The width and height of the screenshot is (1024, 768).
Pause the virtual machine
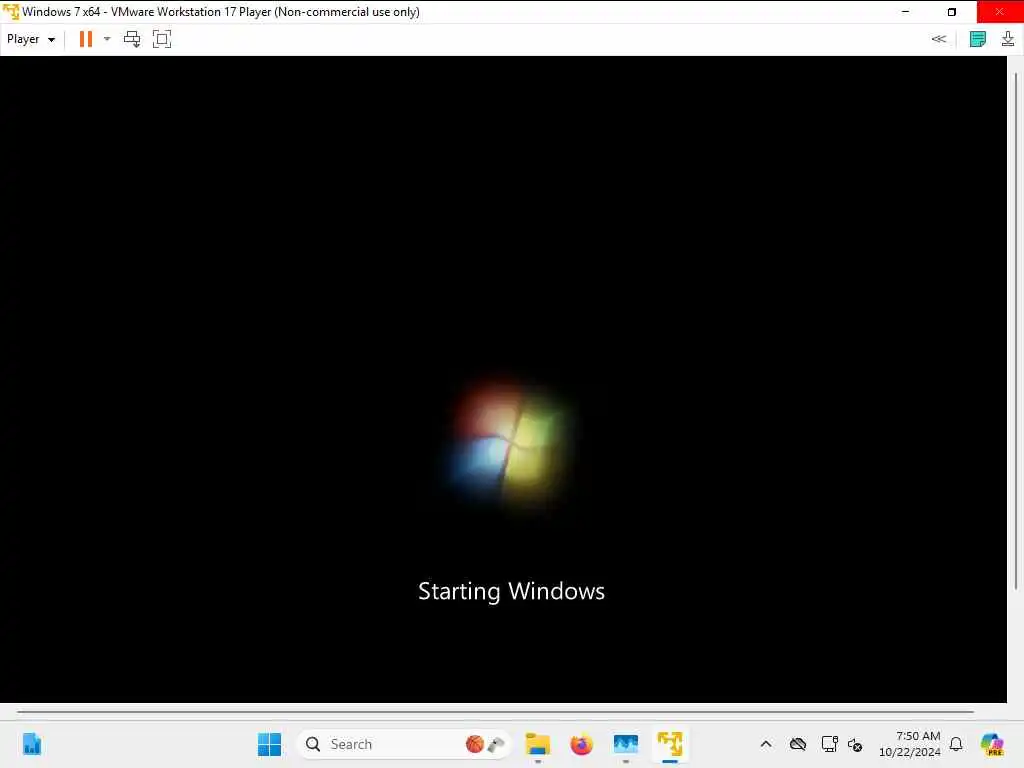pos(86,39)
